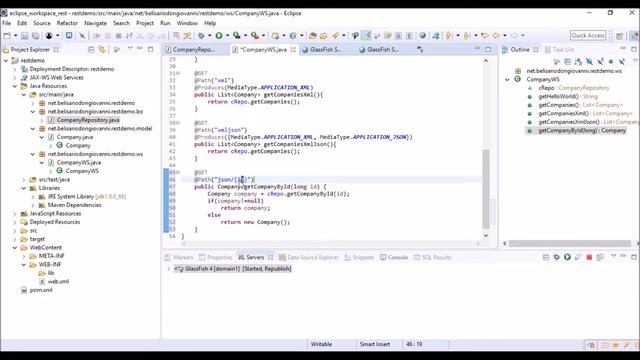Start the server using green Servers icon

tap(567, 257)
